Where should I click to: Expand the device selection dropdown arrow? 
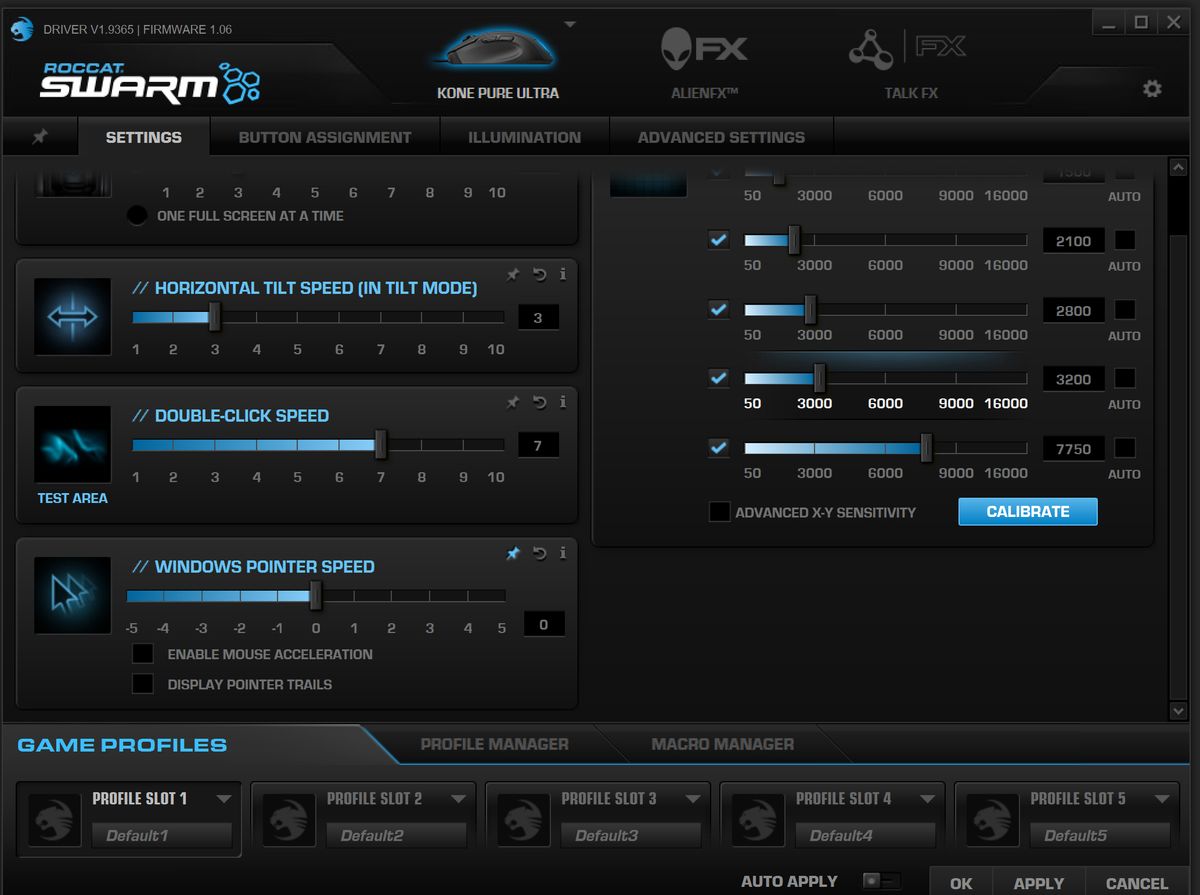pos(570,24)
